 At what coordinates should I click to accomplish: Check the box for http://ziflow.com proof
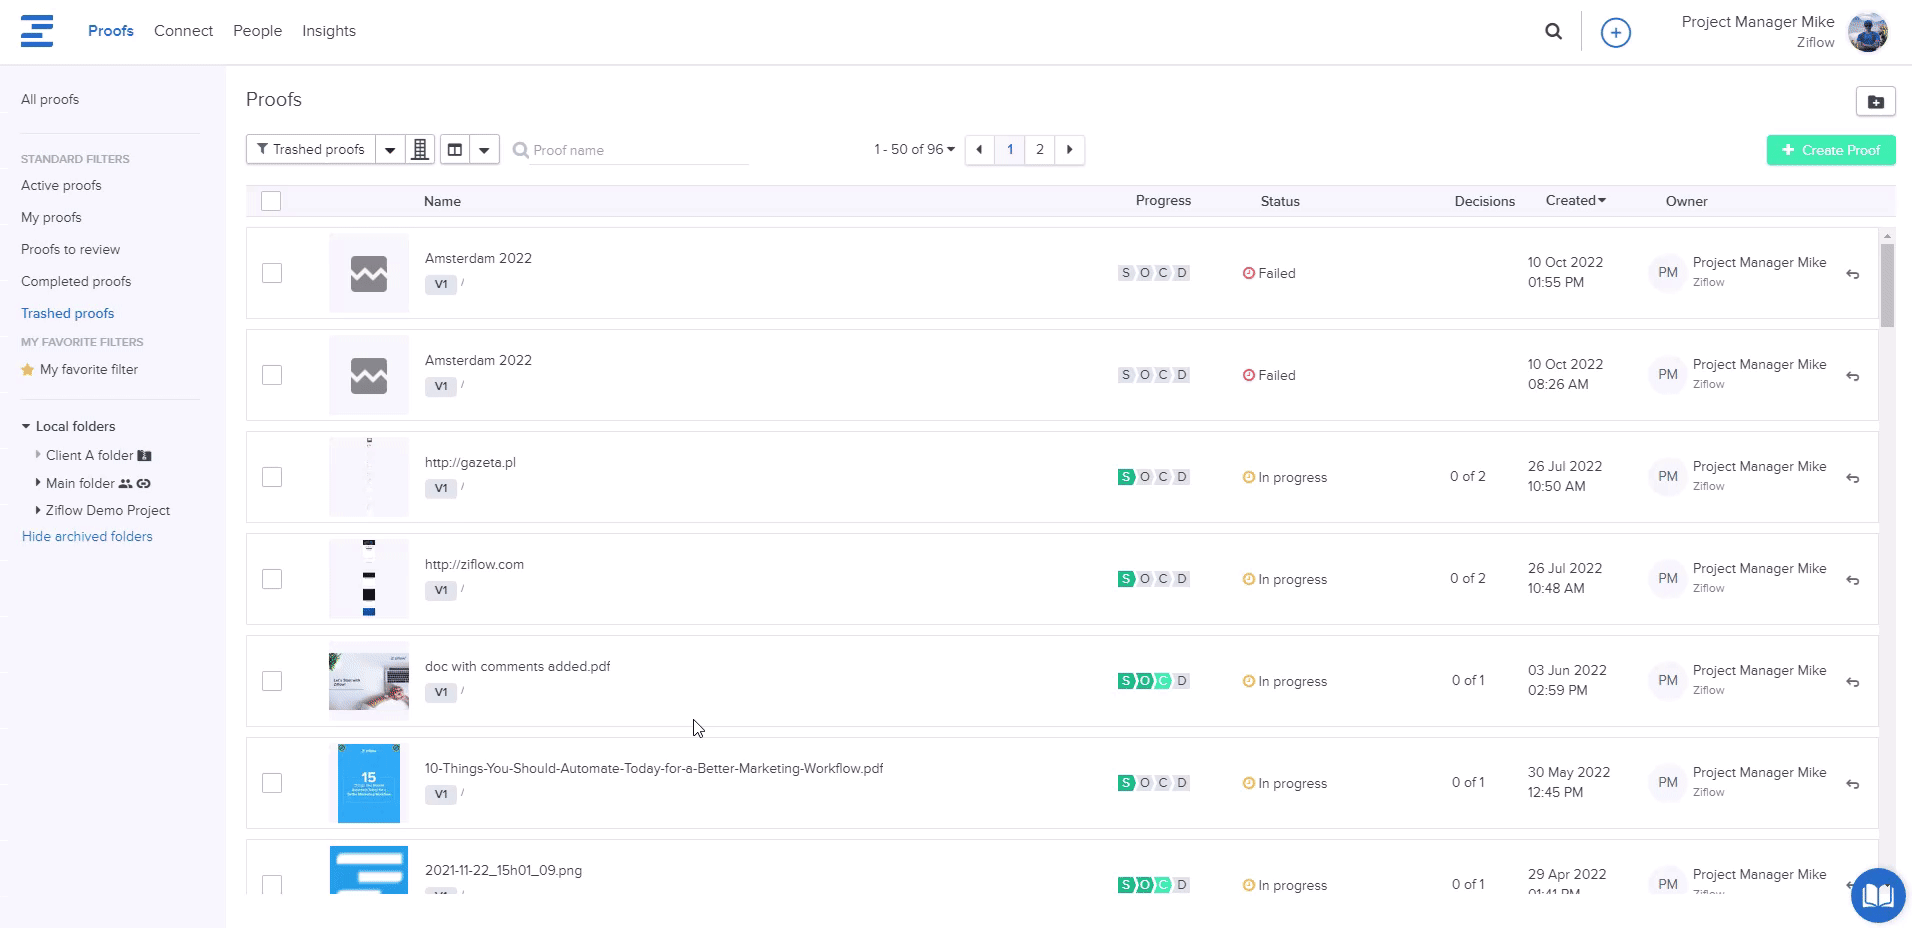point(272,579)
